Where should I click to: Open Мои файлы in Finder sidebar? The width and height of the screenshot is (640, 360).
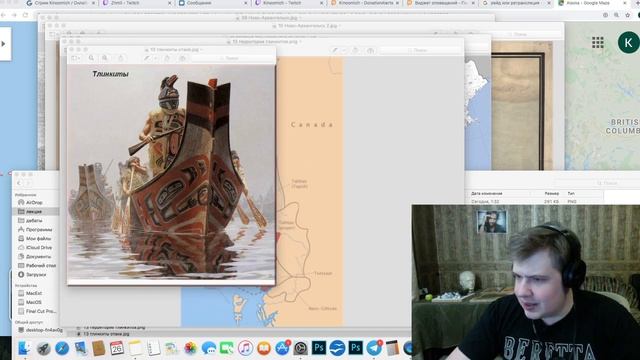click(x=36, y=238)
